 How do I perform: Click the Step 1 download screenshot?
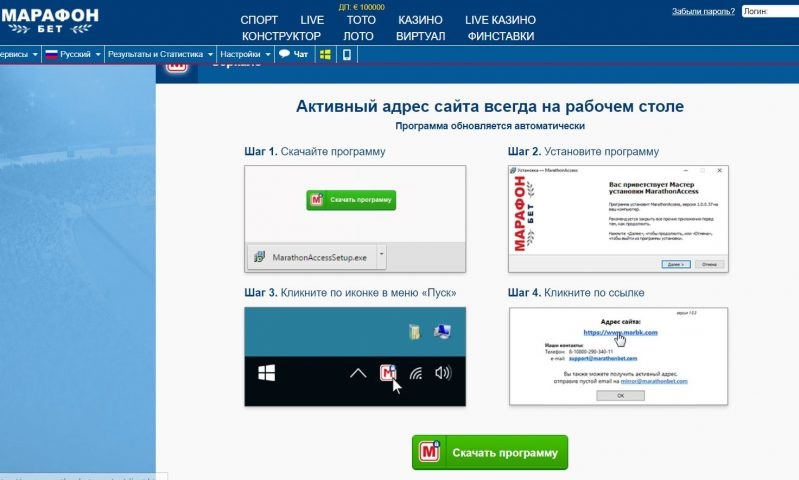click(x=355, y=219)
